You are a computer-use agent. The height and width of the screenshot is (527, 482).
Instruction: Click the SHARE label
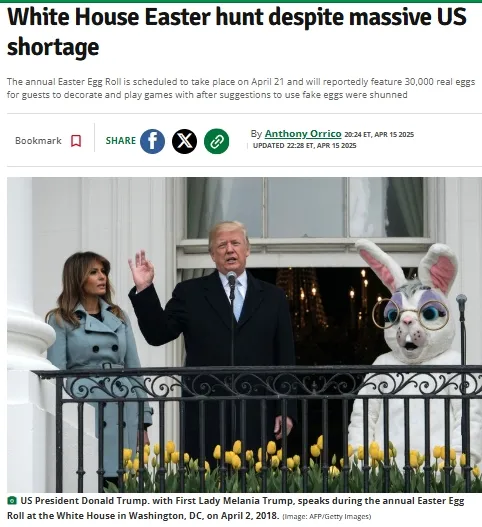pos(121,140)
